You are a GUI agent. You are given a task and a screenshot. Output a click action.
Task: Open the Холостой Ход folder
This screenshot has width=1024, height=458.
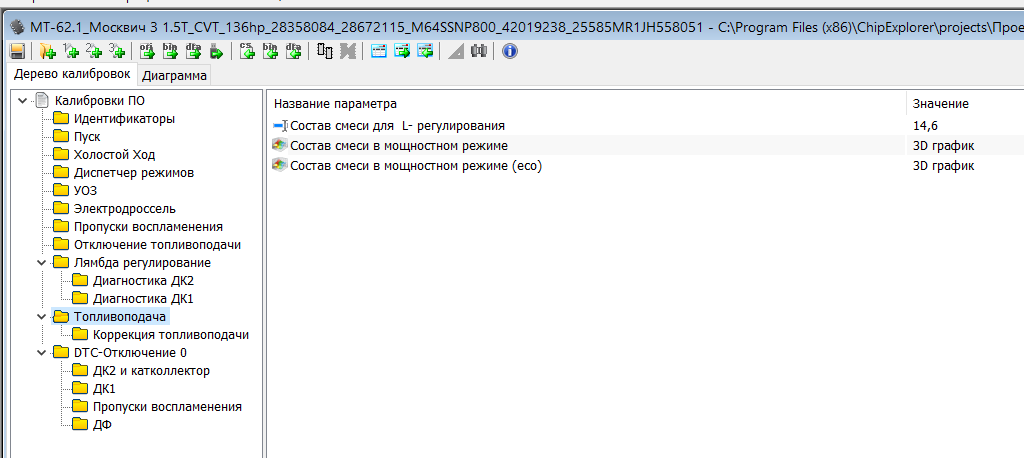(x=113, y=155)
